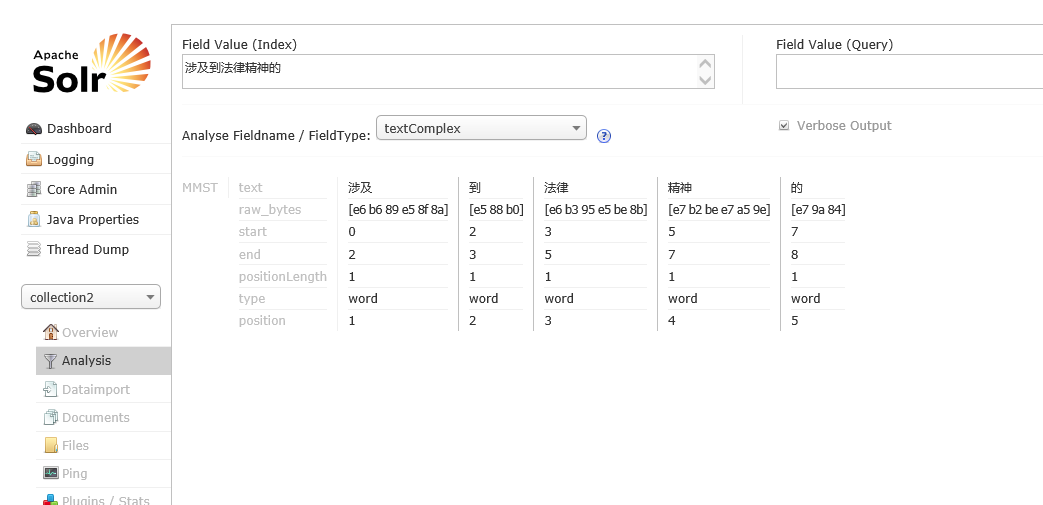The width and height of the screenshot is (1043, 505).
Task: Click the Index field scroll down arrow
Action: tap(705, 80)
